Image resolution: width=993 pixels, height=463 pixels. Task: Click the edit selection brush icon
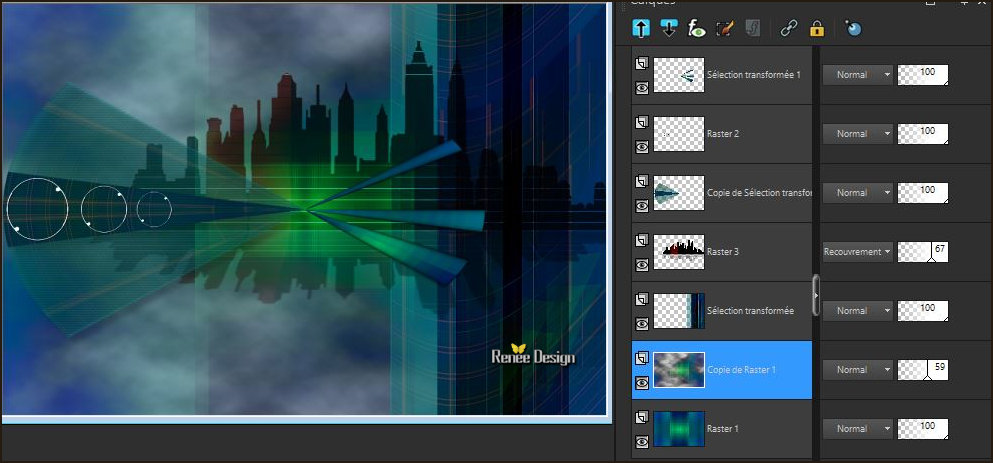click(x=724, y=29)
